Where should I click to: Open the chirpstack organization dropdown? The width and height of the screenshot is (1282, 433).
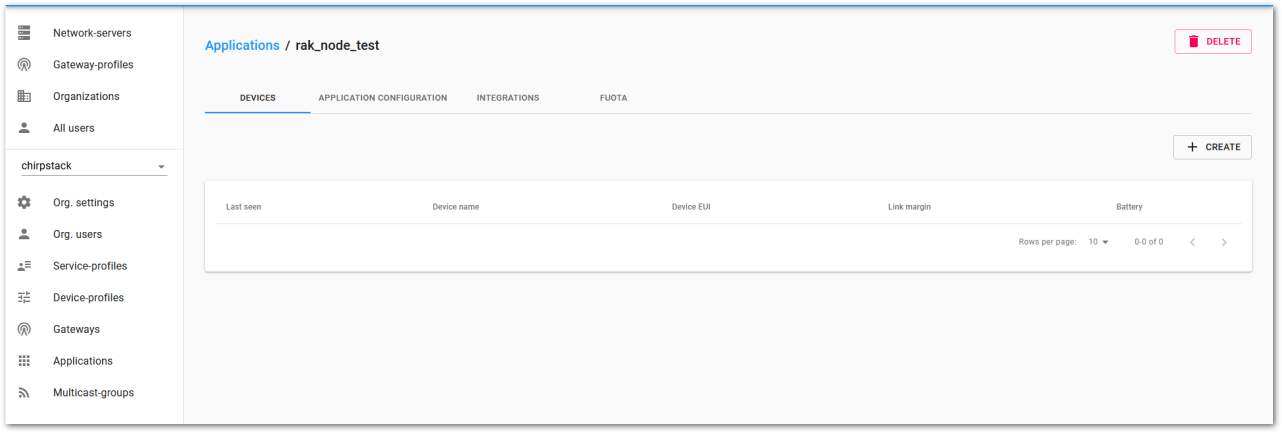94,166
